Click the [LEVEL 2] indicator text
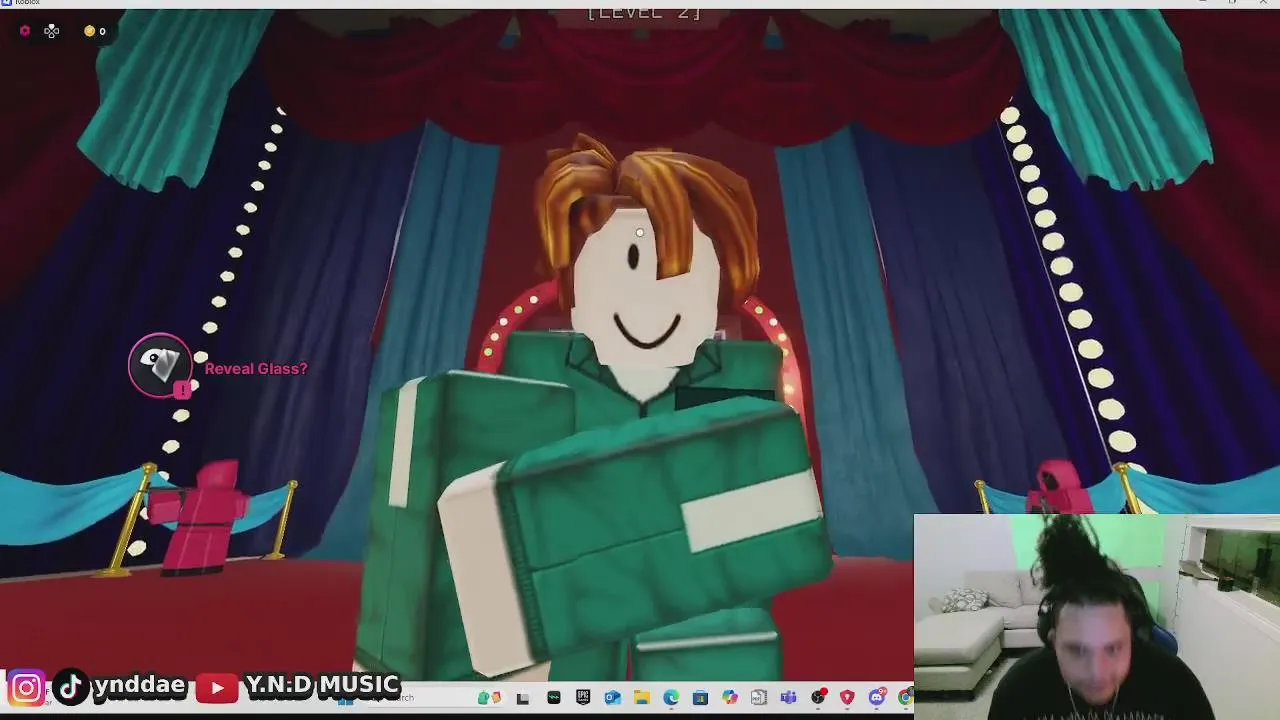The image size is (1280, 720). 644,12
